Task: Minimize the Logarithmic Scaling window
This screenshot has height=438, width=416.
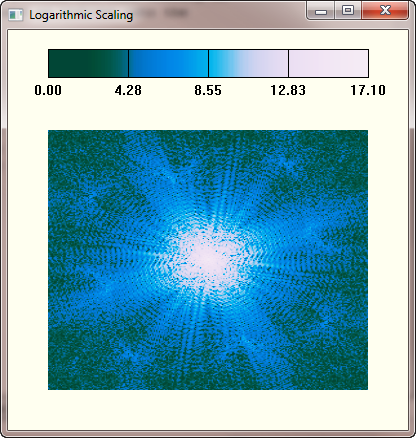Action: pyautogui.click(x=321, y=11)
